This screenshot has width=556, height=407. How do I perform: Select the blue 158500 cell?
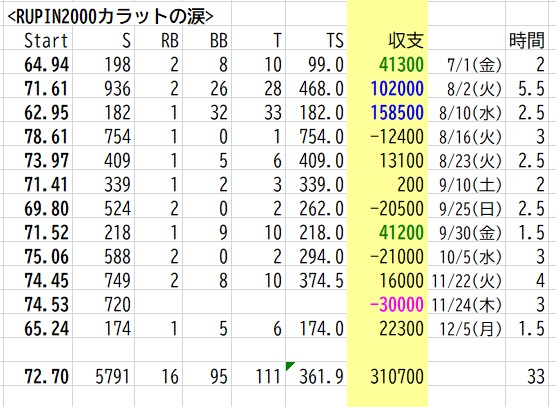397,112
